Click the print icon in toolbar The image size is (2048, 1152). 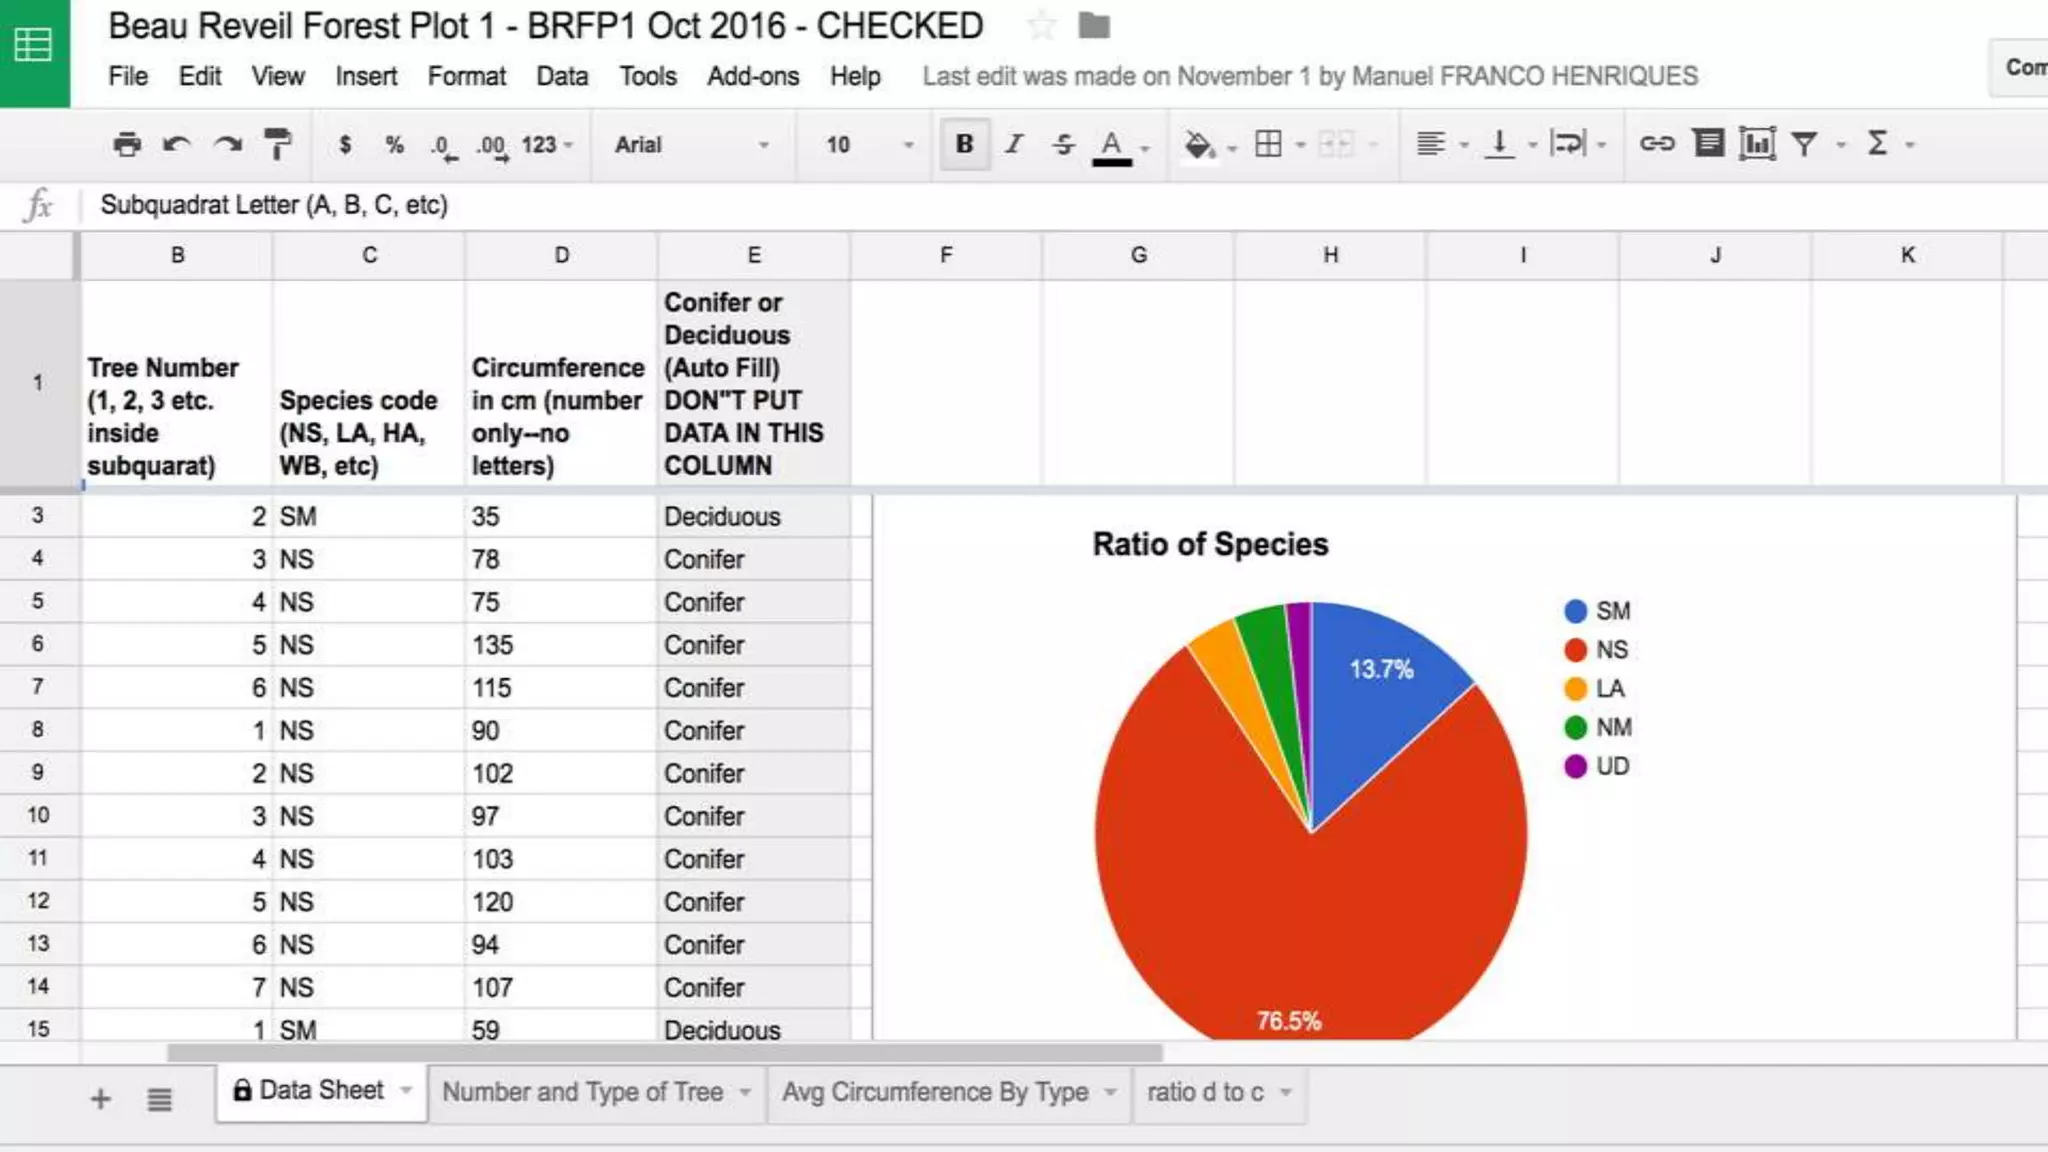click(127, 145)
